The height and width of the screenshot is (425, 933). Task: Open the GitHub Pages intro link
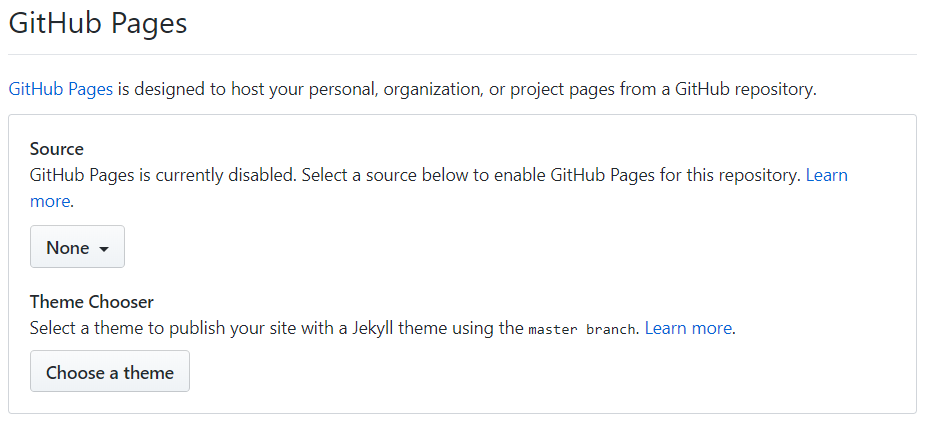coord(61,89)
